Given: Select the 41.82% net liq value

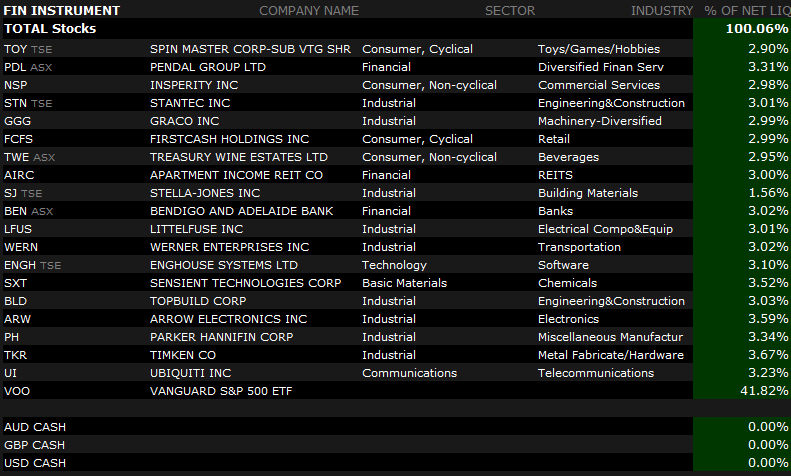Looking at the screenshot, I should [764, 391].
